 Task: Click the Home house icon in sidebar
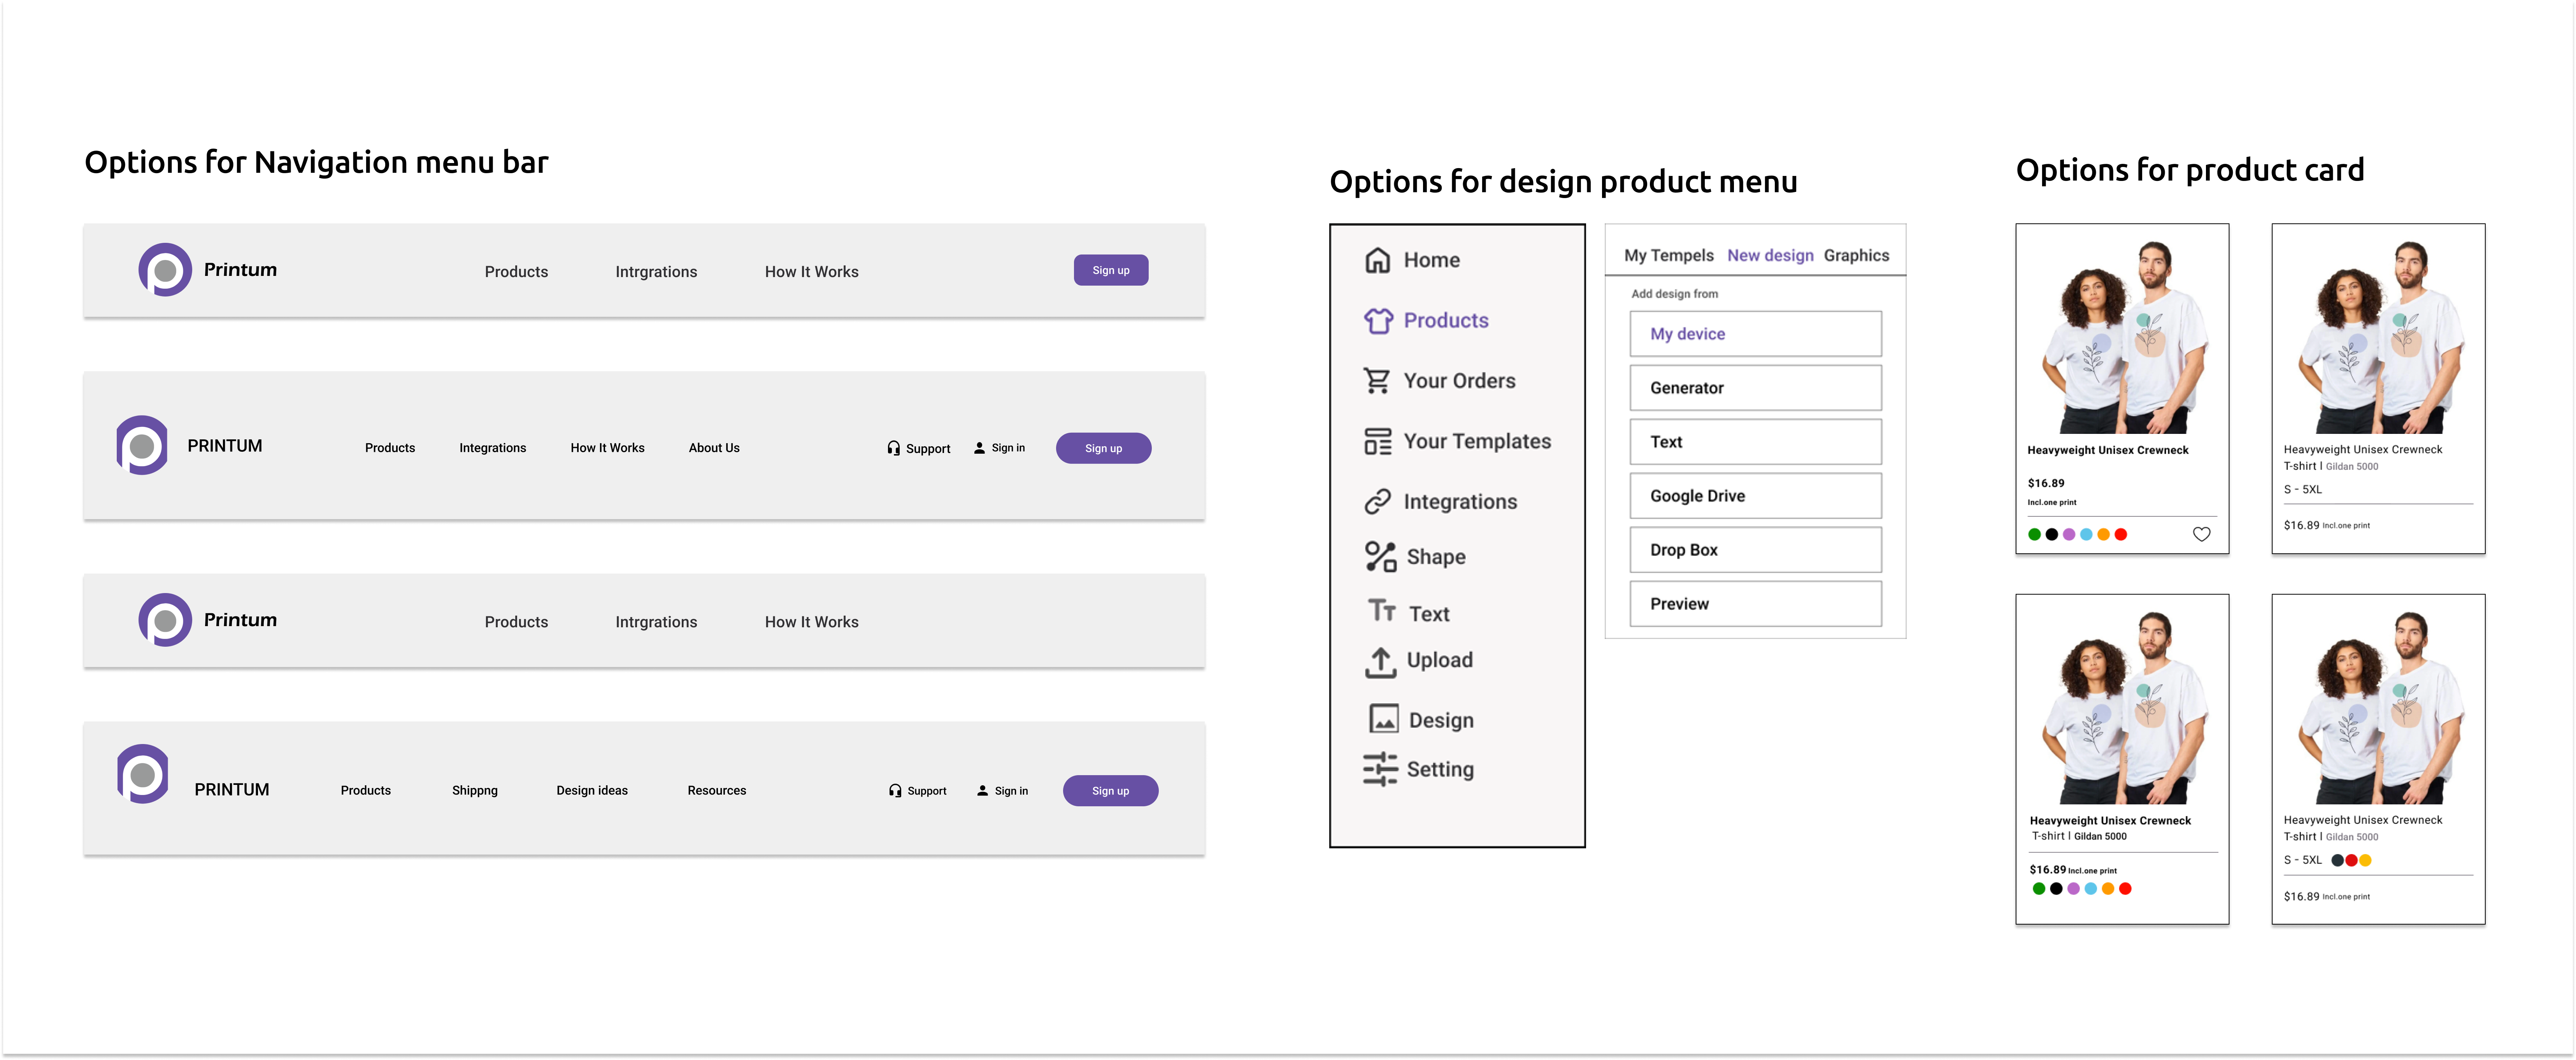click(x=1377, y=260)
